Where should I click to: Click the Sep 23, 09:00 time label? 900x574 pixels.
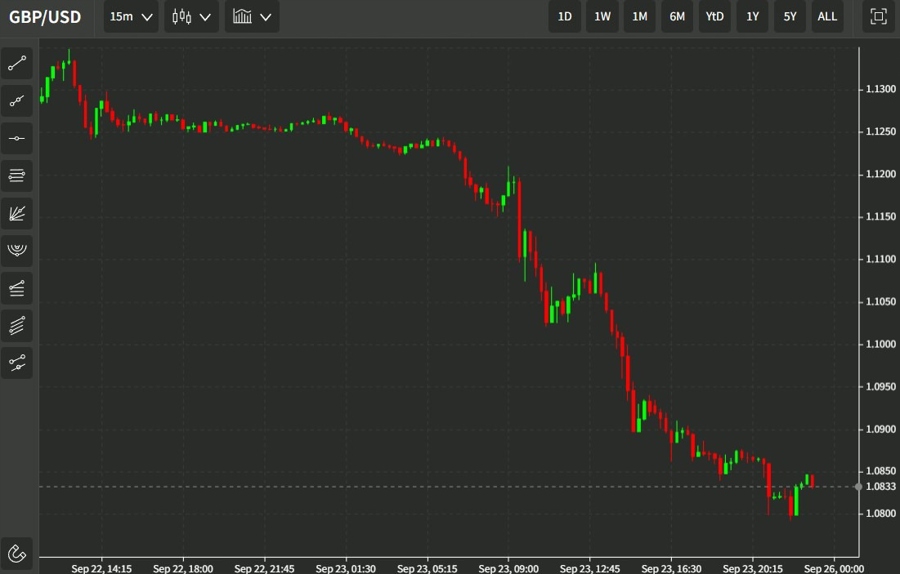(x=509, y=568)
